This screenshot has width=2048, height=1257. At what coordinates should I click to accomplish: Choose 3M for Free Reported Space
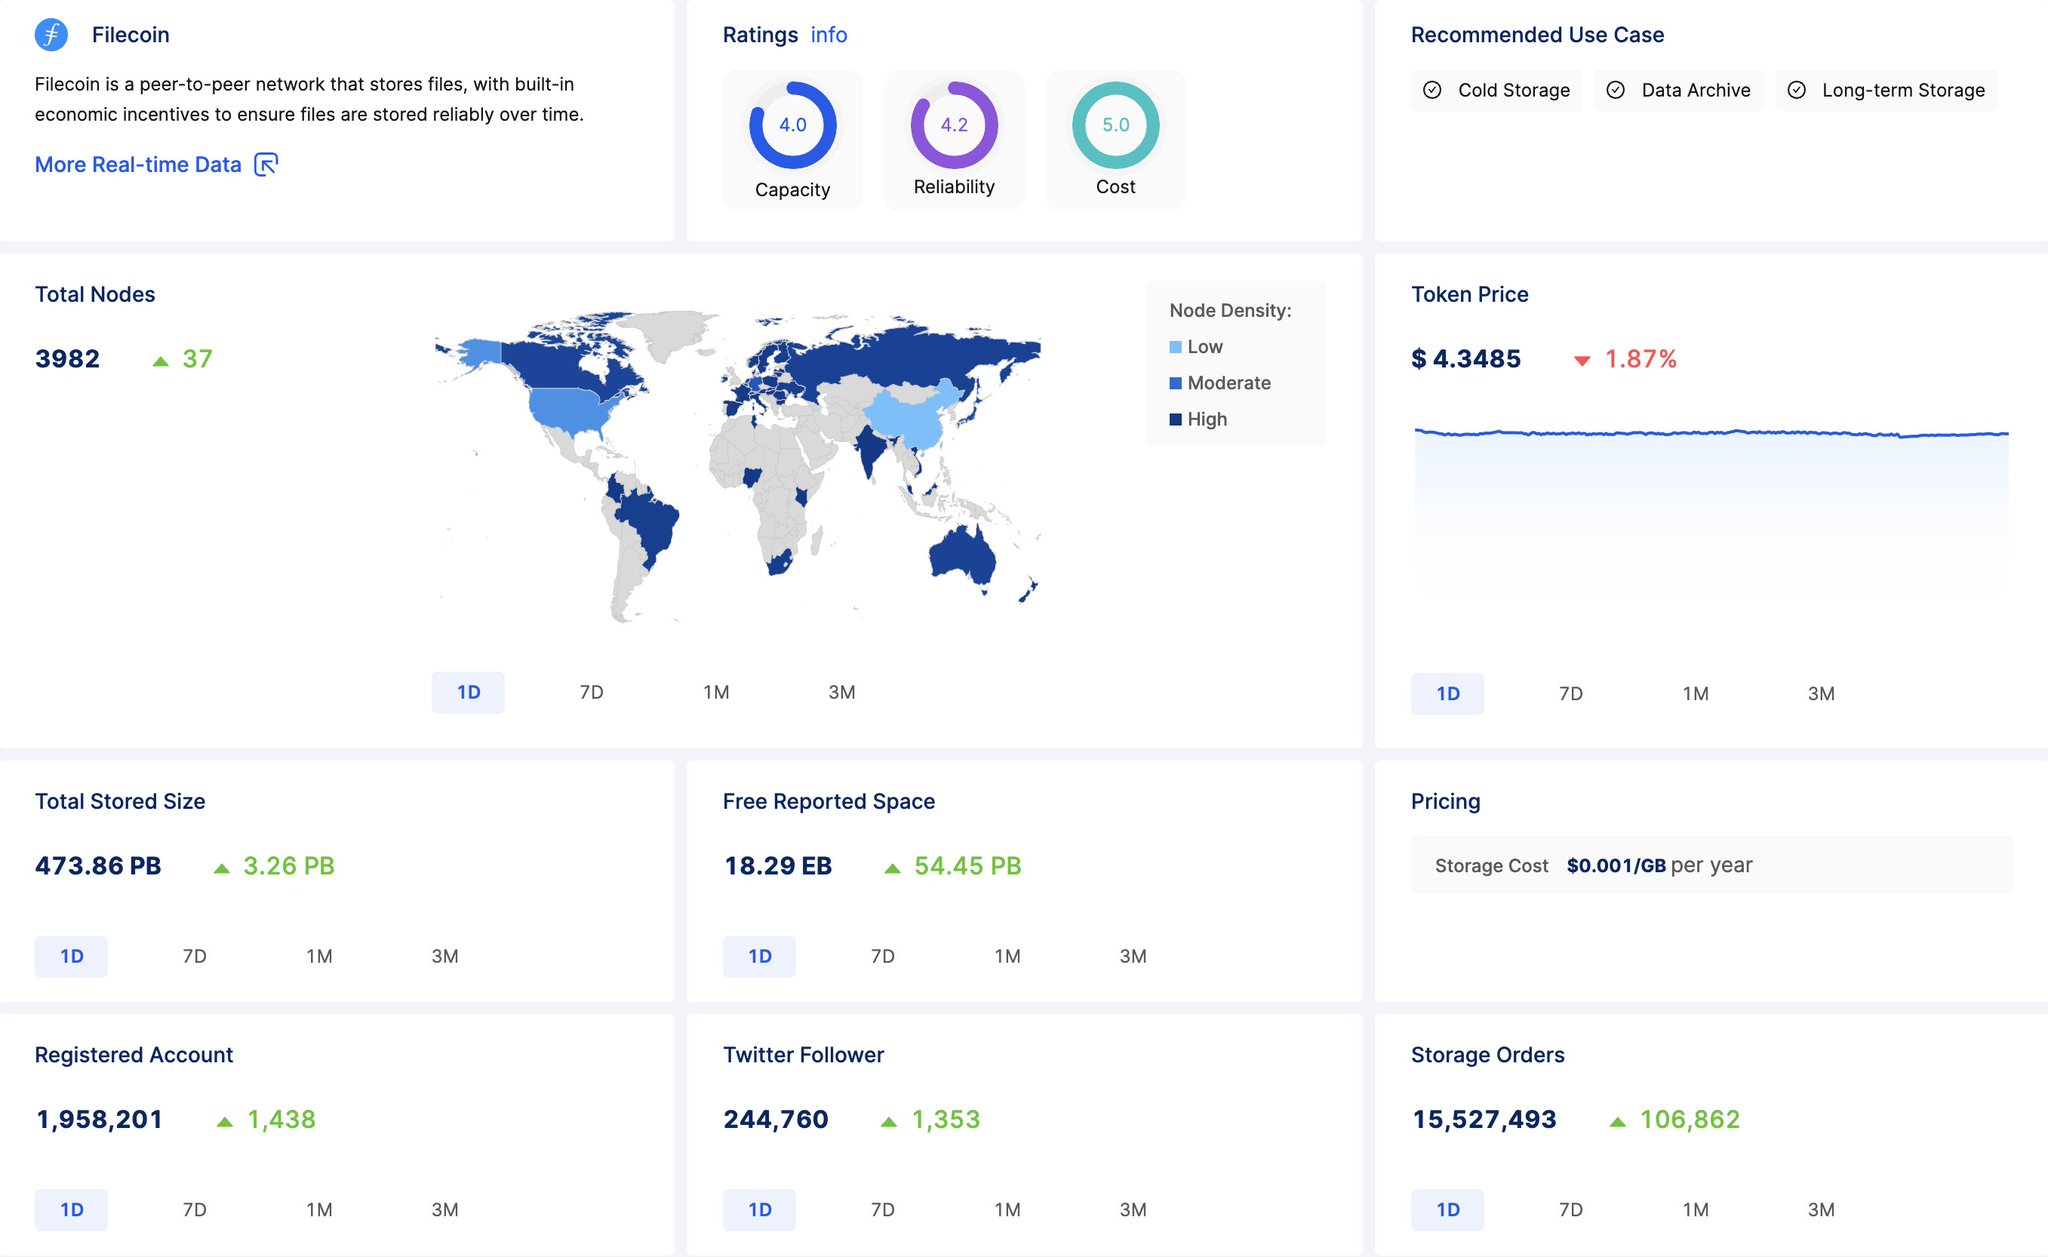point(1132,956)
